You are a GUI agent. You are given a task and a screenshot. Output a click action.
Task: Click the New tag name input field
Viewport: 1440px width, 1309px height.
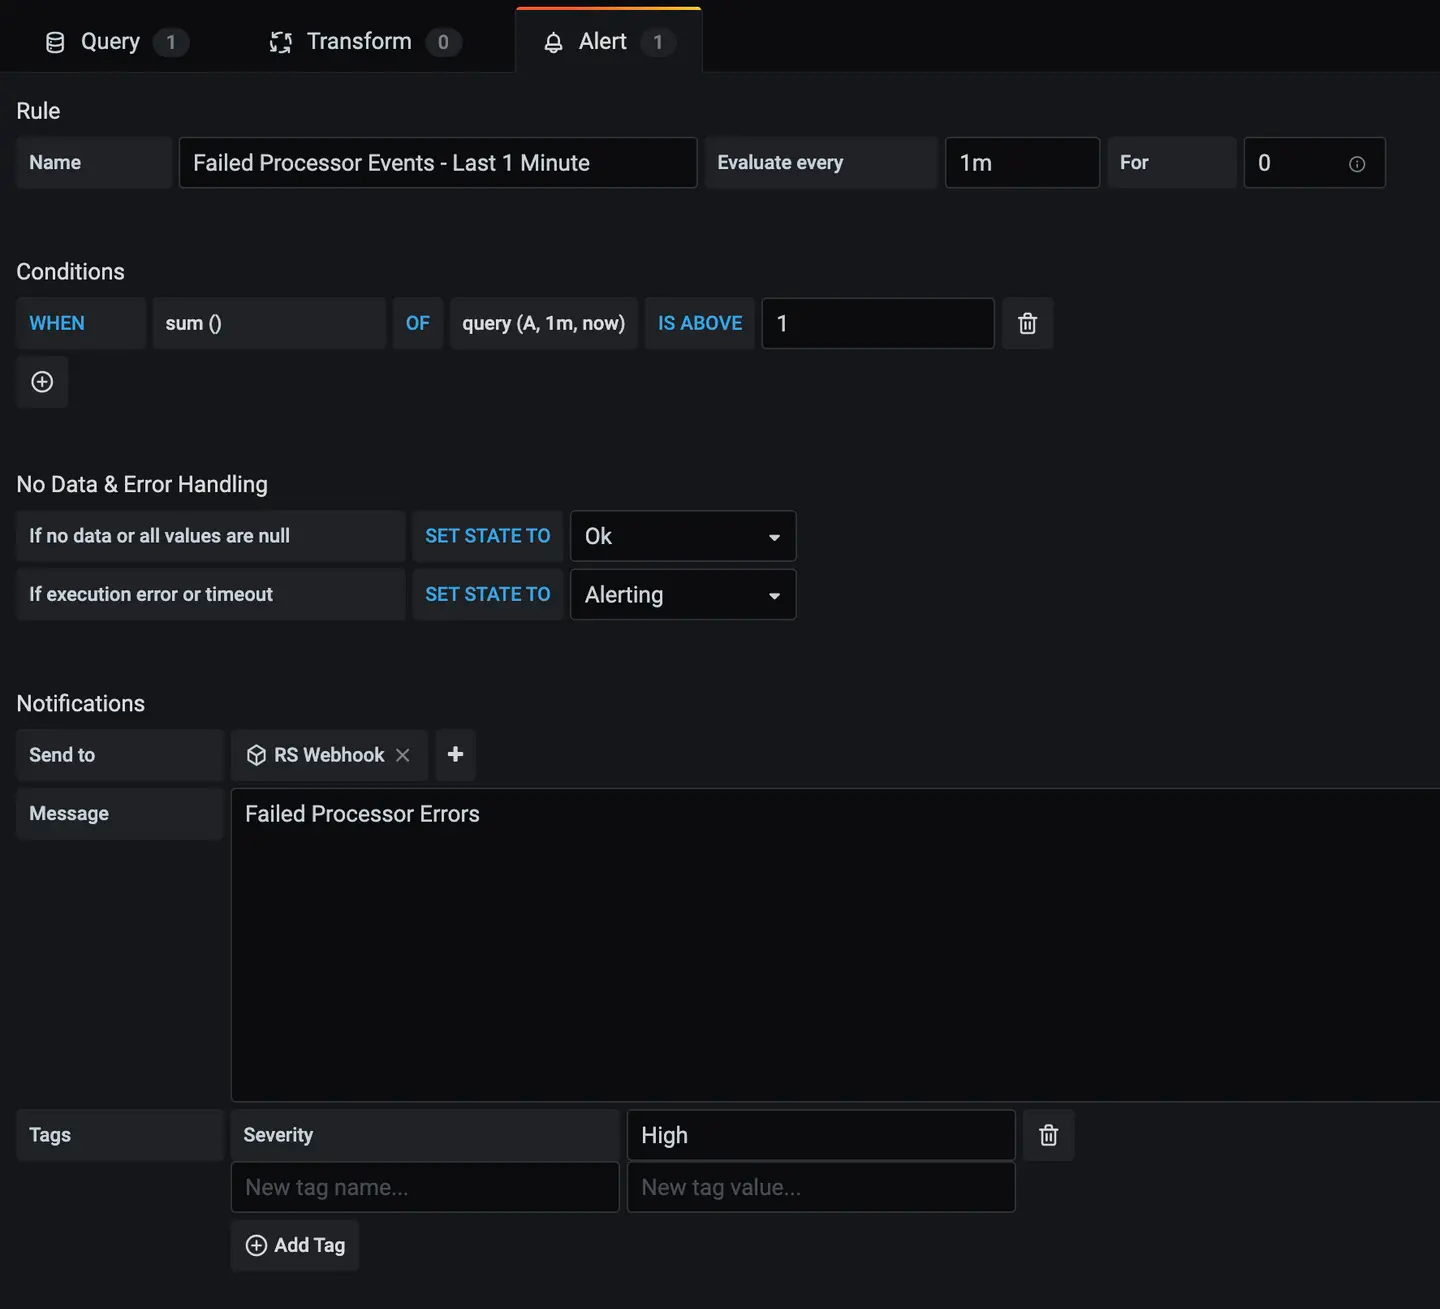pos(424,1187)
